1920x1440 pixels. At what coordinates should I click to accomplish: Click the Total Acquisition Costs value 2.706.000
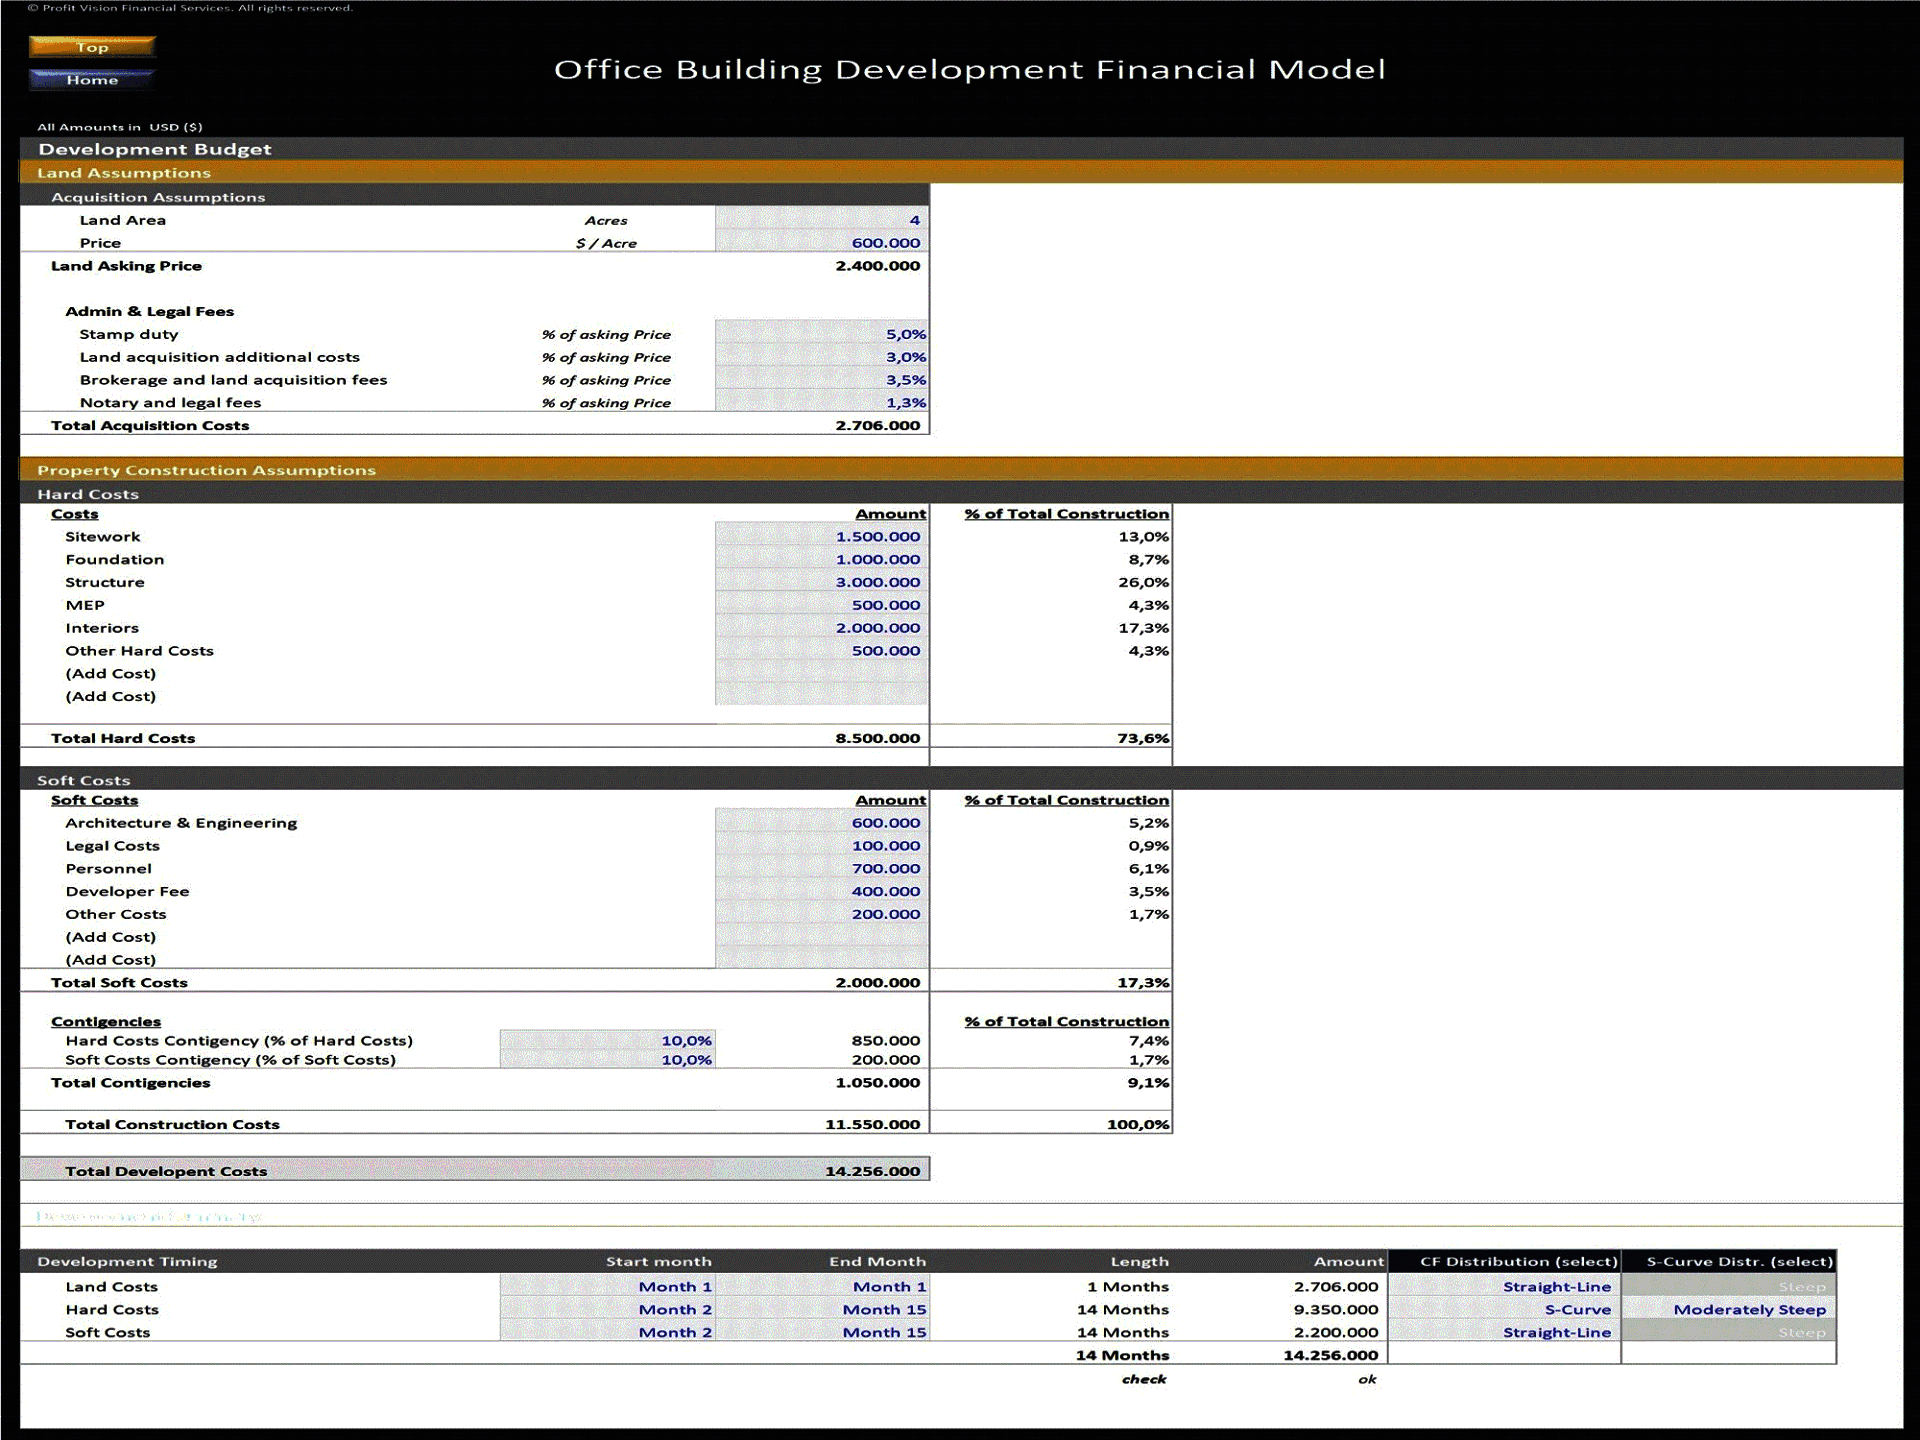tap(878, 426)
